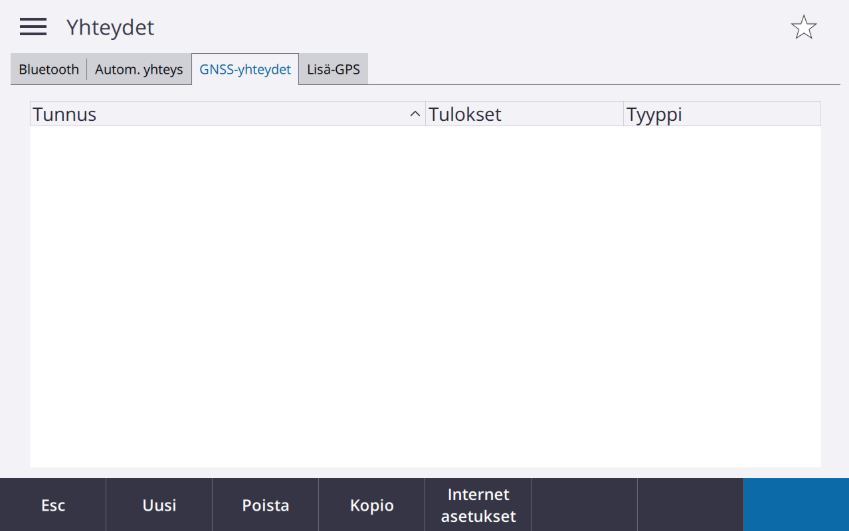Click inside the empty connections list
Image resolution: width=849 pixels, height=531 pixels.
click(425, 296)
